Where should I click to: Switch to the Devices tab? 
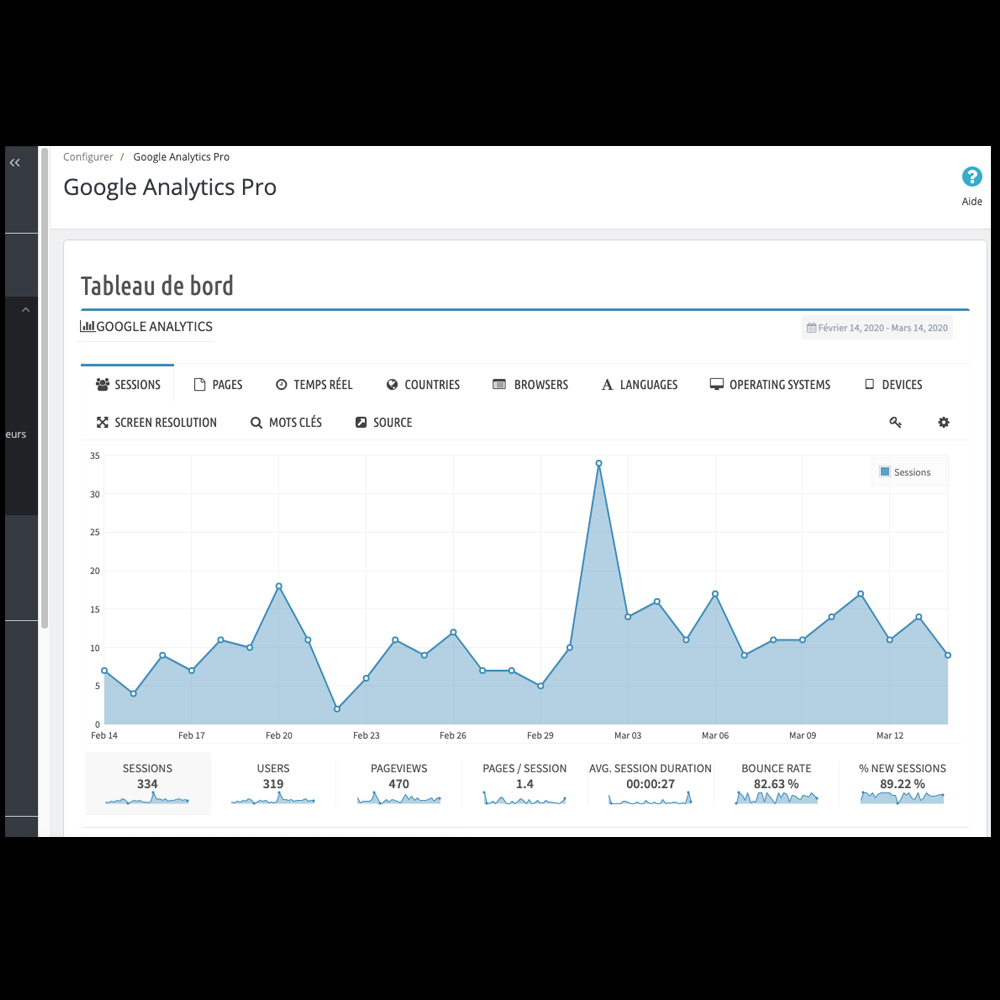click(893, 385)
